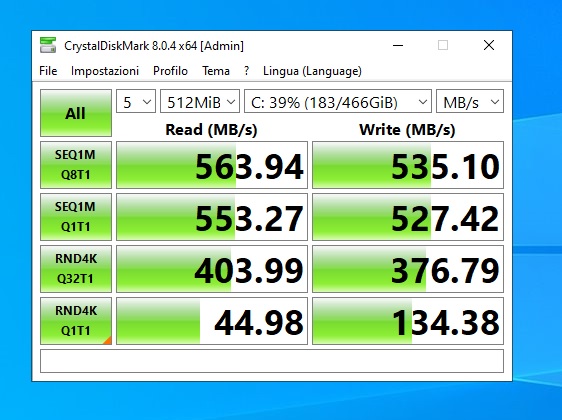Expand the 512MiB test size dropdown
The image size is (562, 420).
click(200, 101)
